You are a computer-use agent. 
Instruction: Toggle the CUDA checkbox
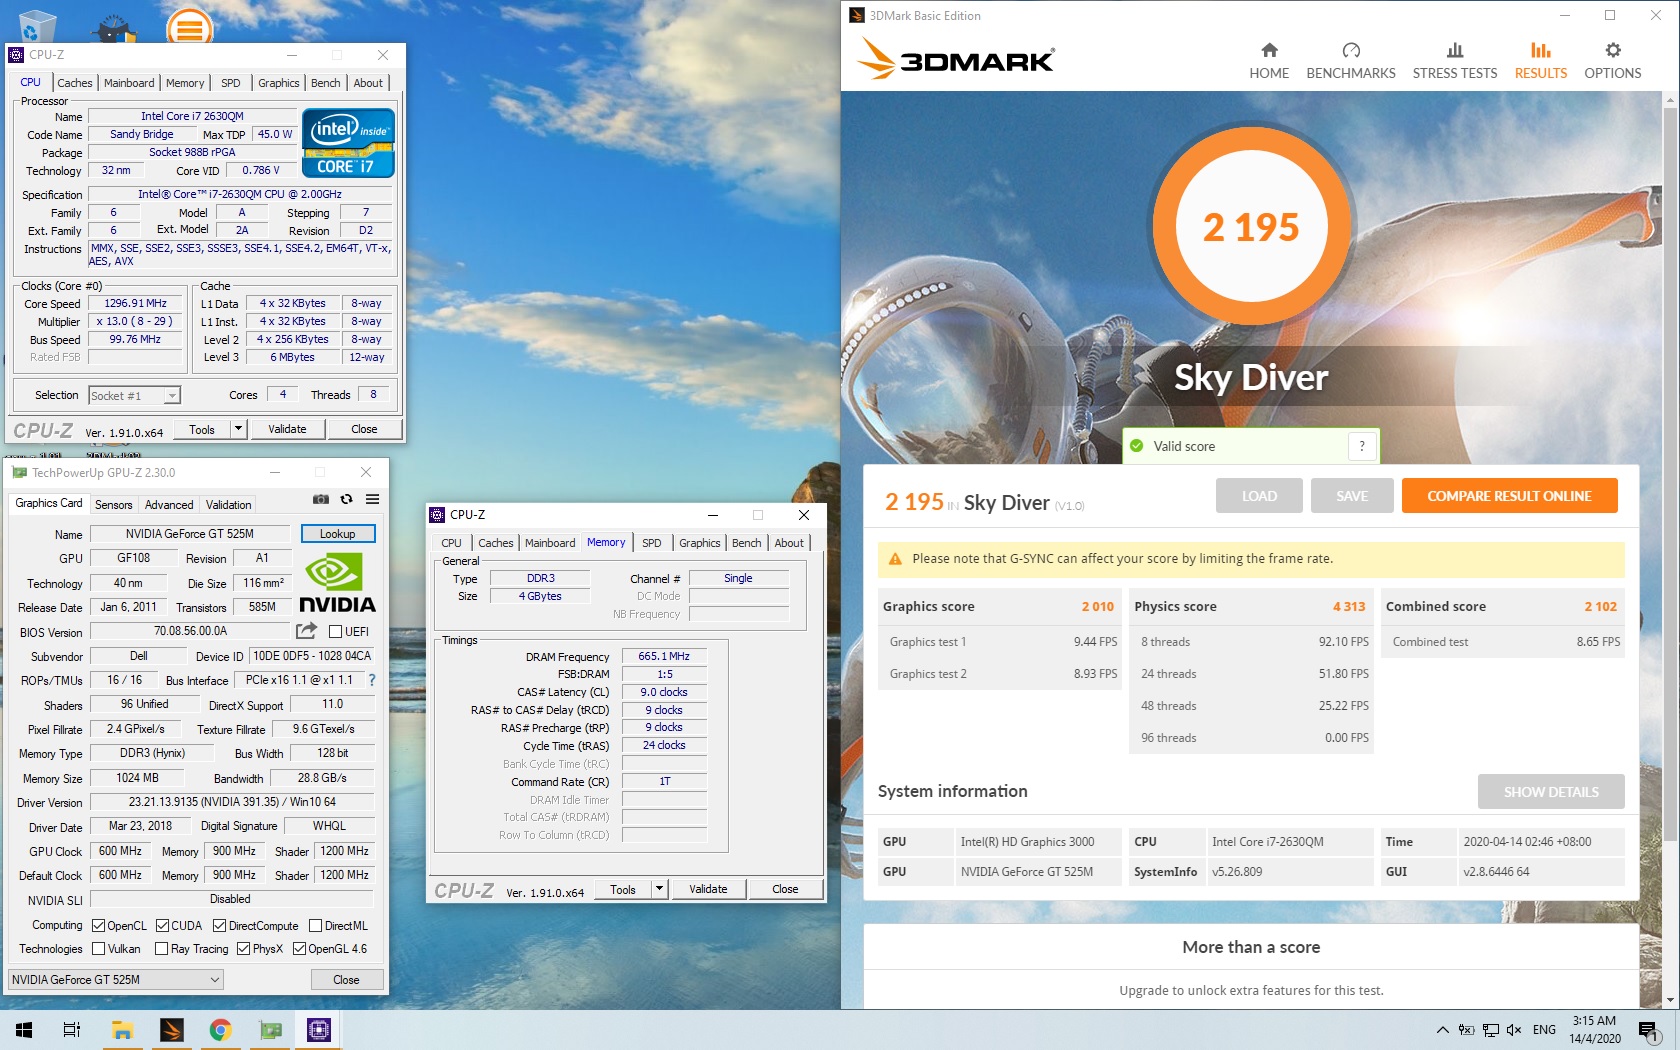click(162, 926)
